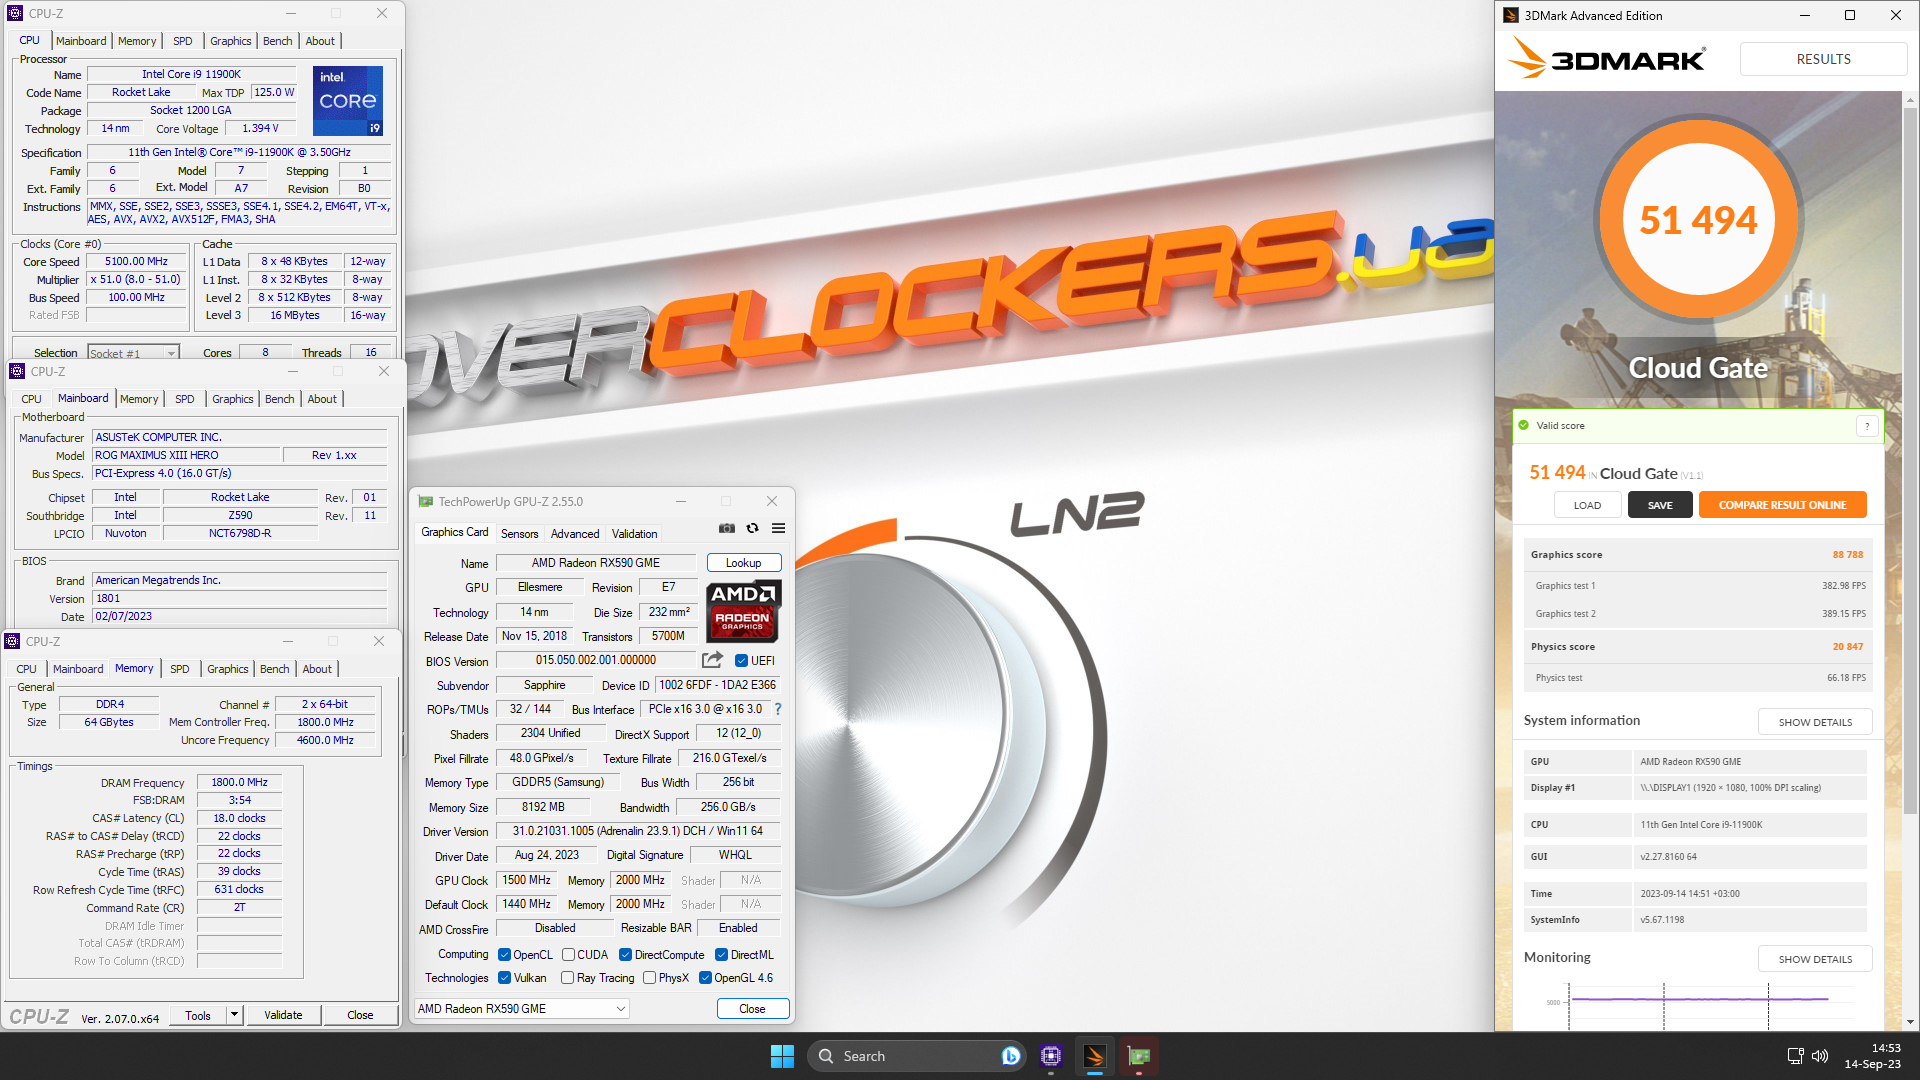Open the Socket #1 selection dropdown
This screenshot has width=1920, height=1080.
(133, 353)
